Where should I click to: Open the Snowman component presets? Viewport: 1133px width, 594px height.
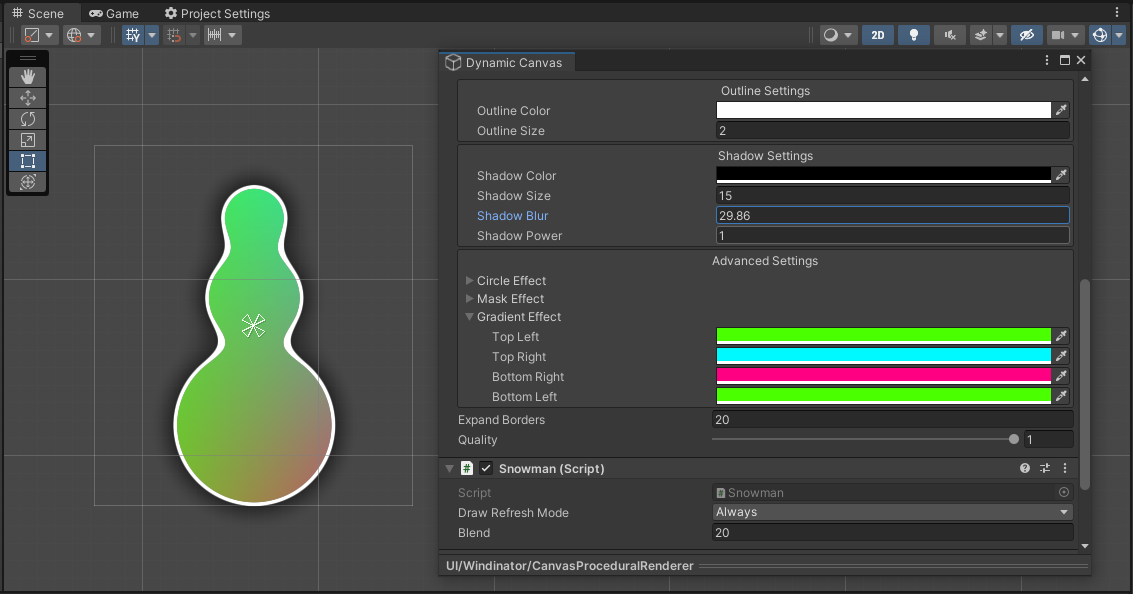point(1045,468)
